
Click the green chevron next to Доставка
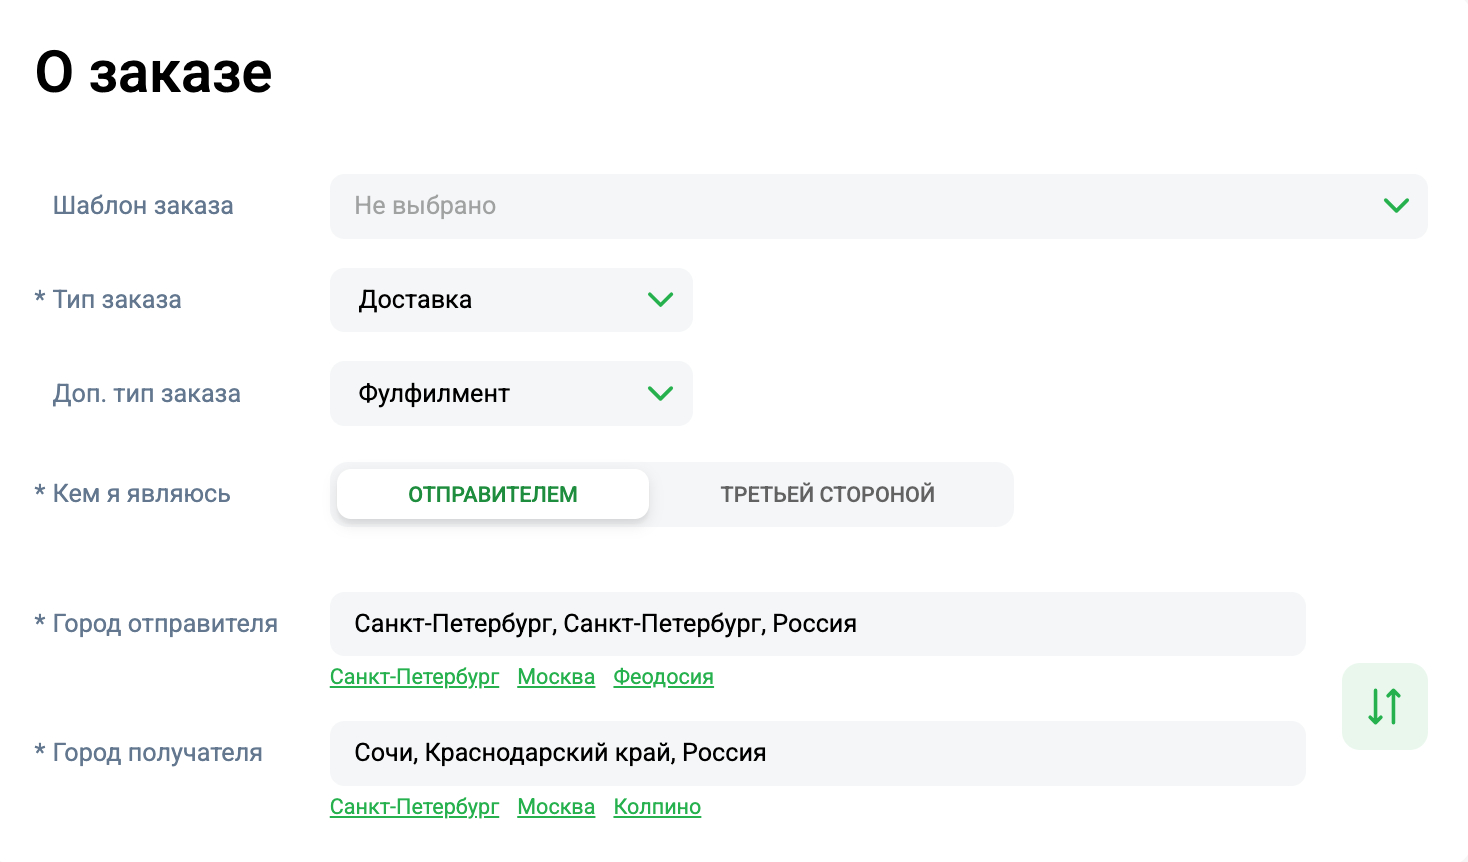[x=660, y=300]
